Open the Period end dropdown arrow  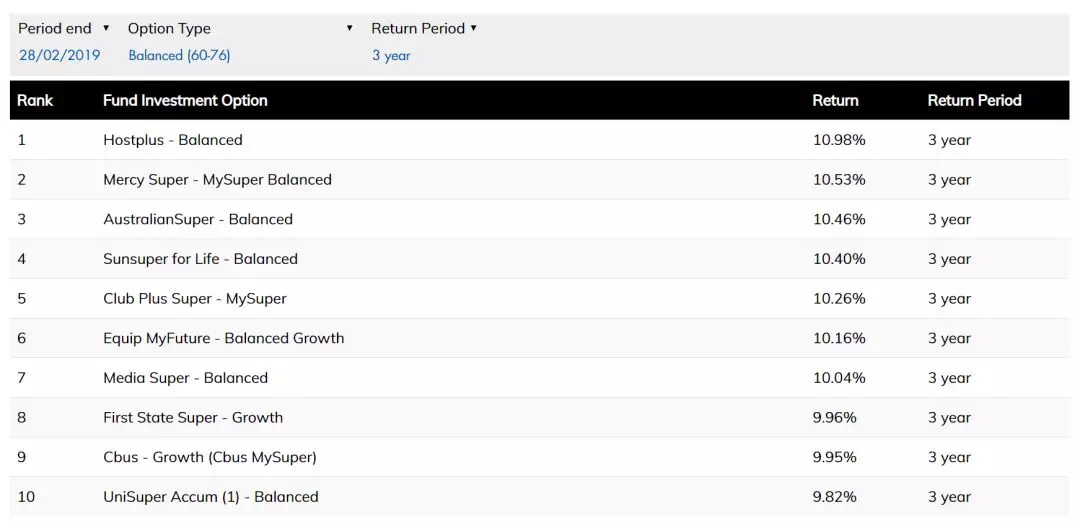pyautogui.click(x=106, y=28)
